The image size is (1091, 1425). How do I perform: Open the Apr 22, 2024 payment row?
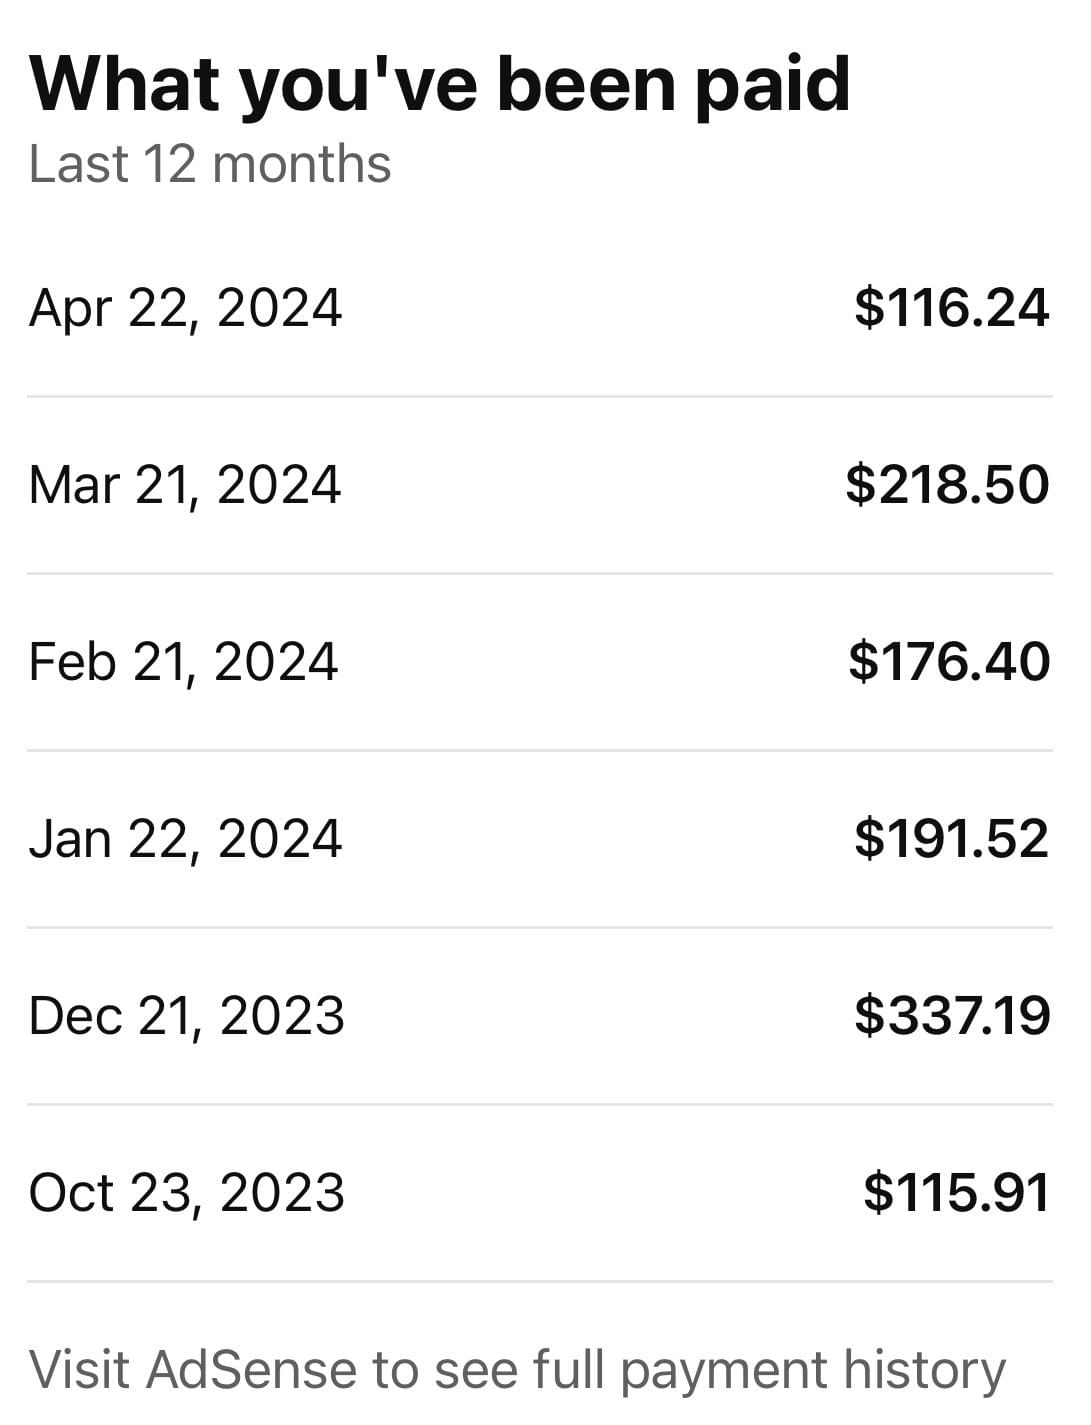[540, 308]
